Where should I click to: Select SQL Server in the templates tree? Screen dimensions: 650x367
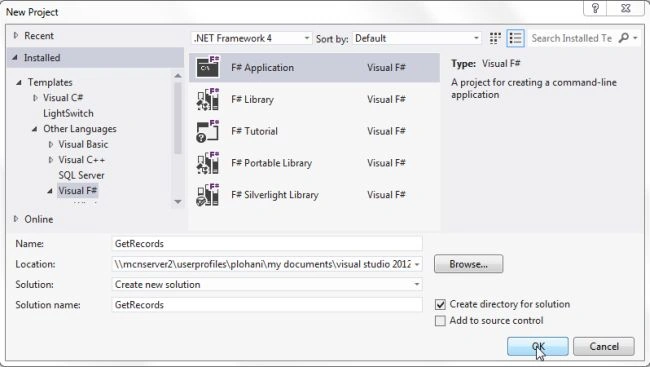pyautogui.click(x=81, y=175)
